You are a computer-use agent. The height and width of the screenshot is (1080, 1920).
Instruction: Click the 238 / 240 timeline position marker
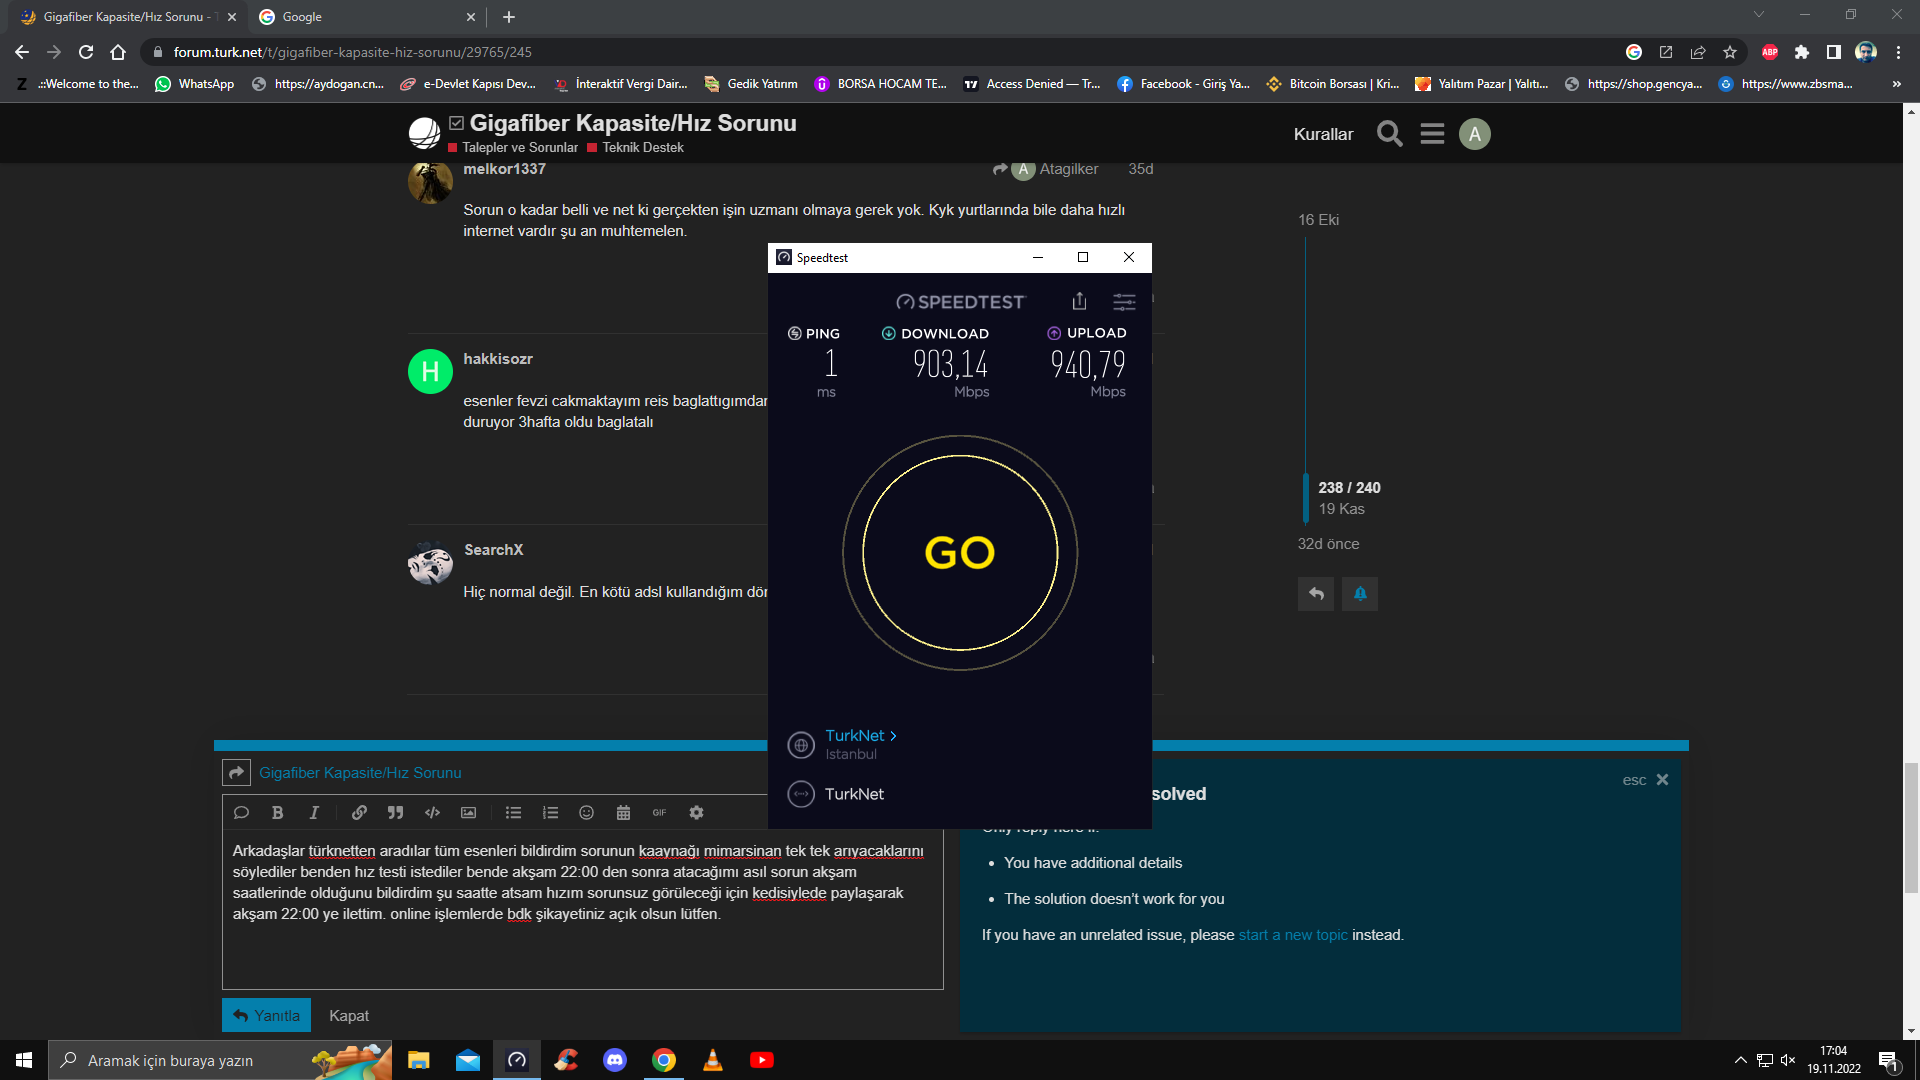(x=1349, y=488)
